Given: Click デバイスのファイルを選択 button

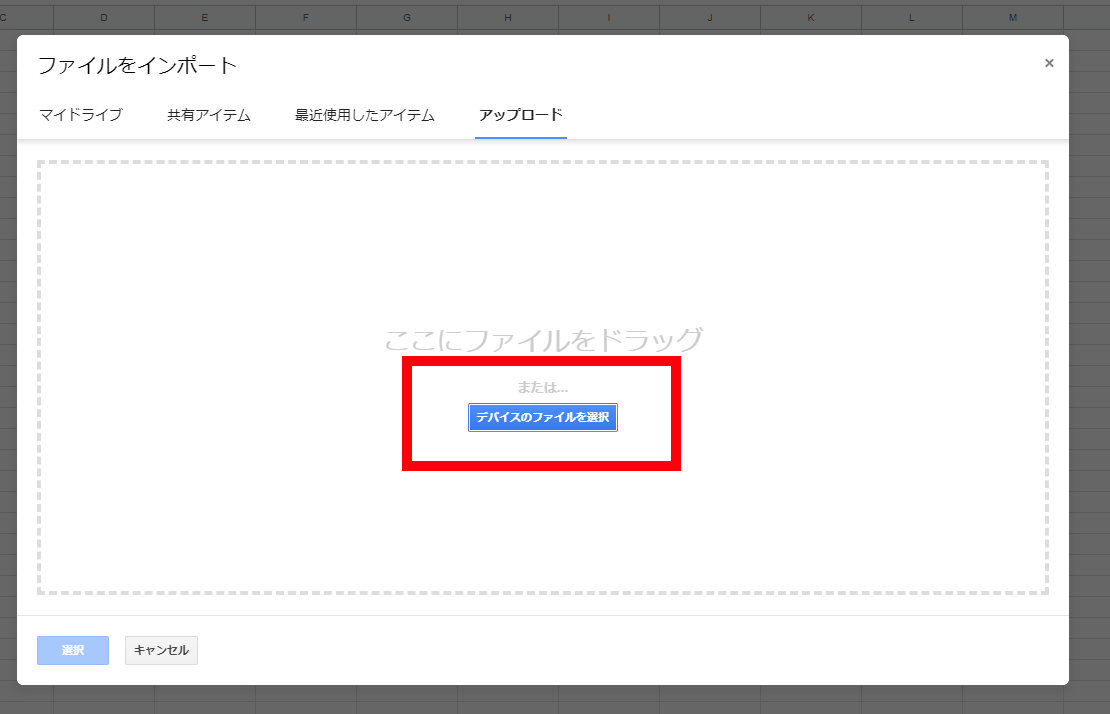Looking at the screenshot, I should (543, 418).
